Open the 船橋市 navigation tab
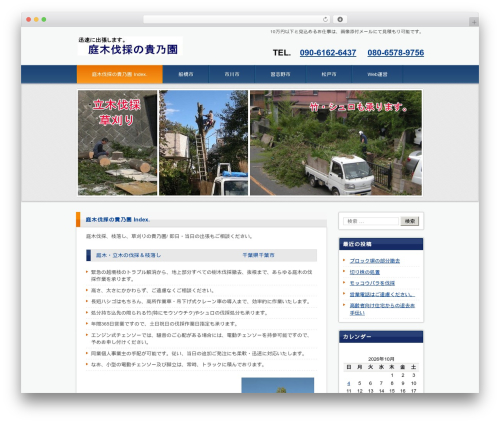Image resolution: width=500 pixels, height=423 pixels. pyautogui.click(x=186, y=74)
